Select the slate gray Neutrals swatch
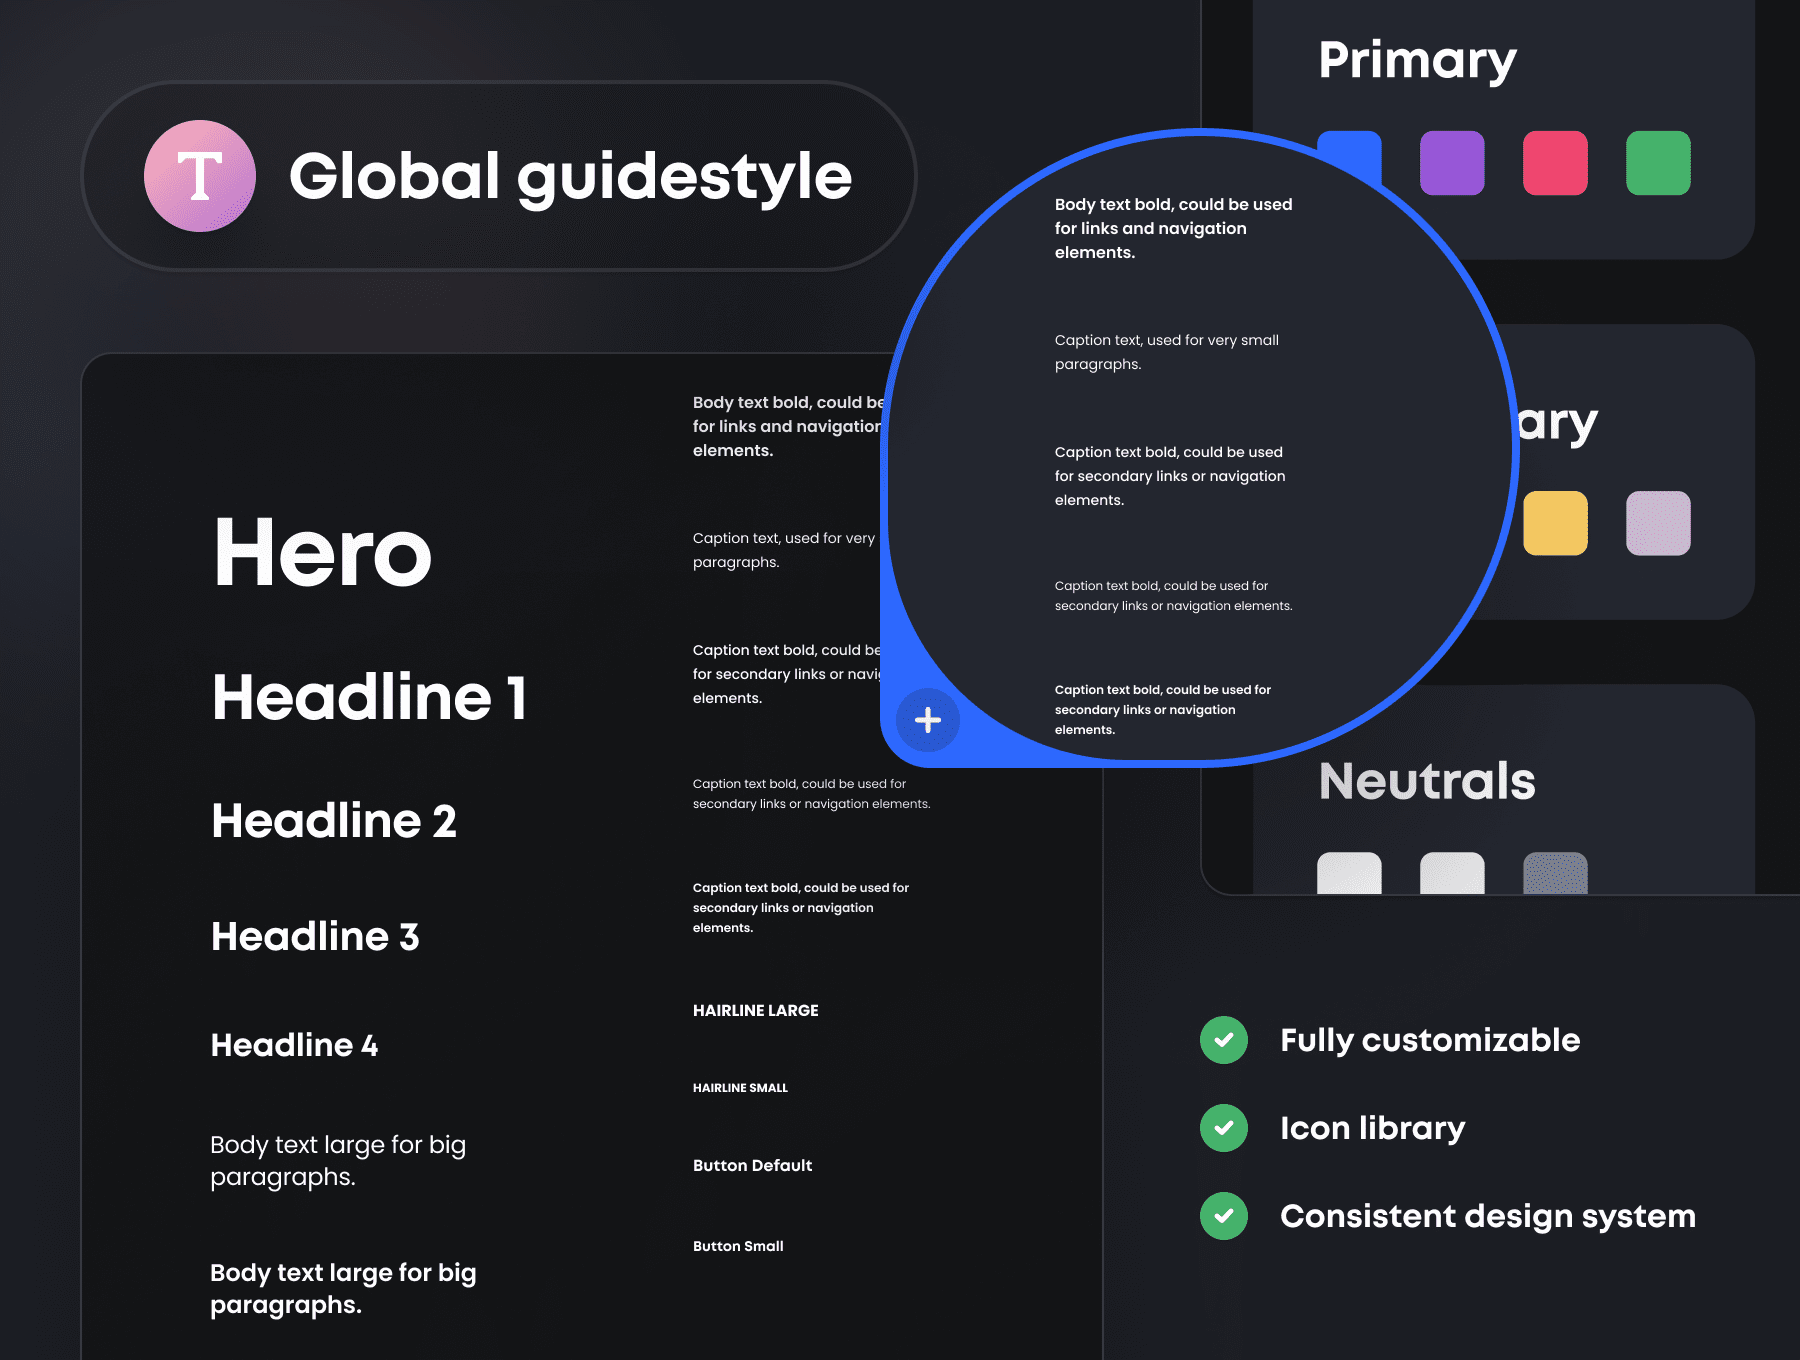The width and height of the screenshot is (1800, 1360). point(1555,873)
